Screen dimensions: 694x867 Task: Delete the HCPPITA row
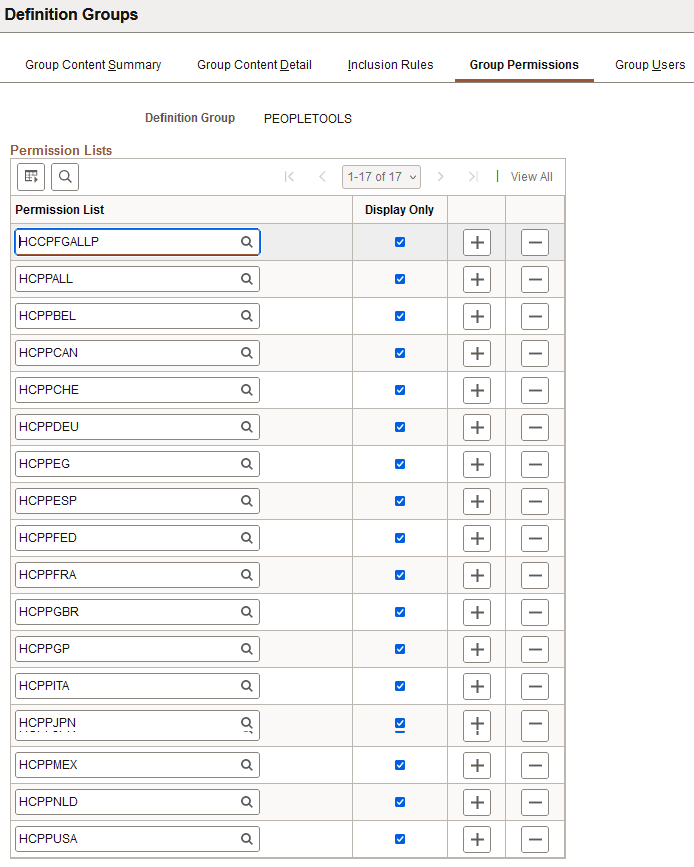click(535, 686)
